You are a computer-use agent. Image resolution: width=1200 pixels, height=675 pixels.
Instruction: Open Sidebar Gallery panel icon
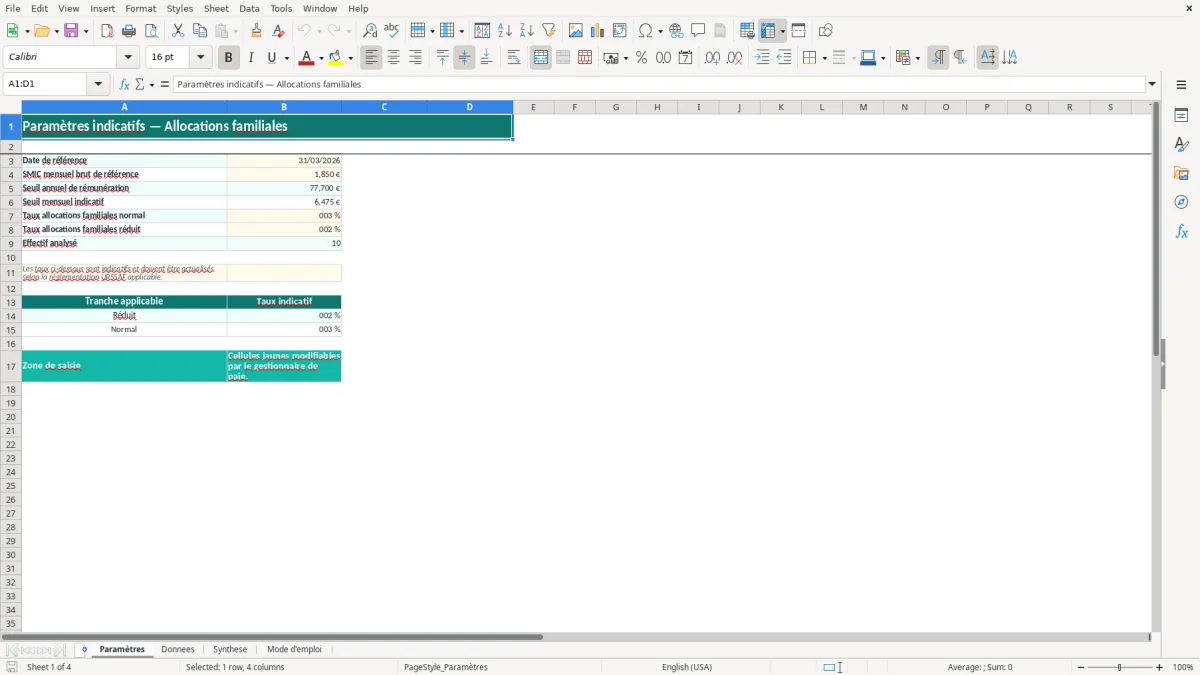pyautogui.click(x=1181, y=173)
